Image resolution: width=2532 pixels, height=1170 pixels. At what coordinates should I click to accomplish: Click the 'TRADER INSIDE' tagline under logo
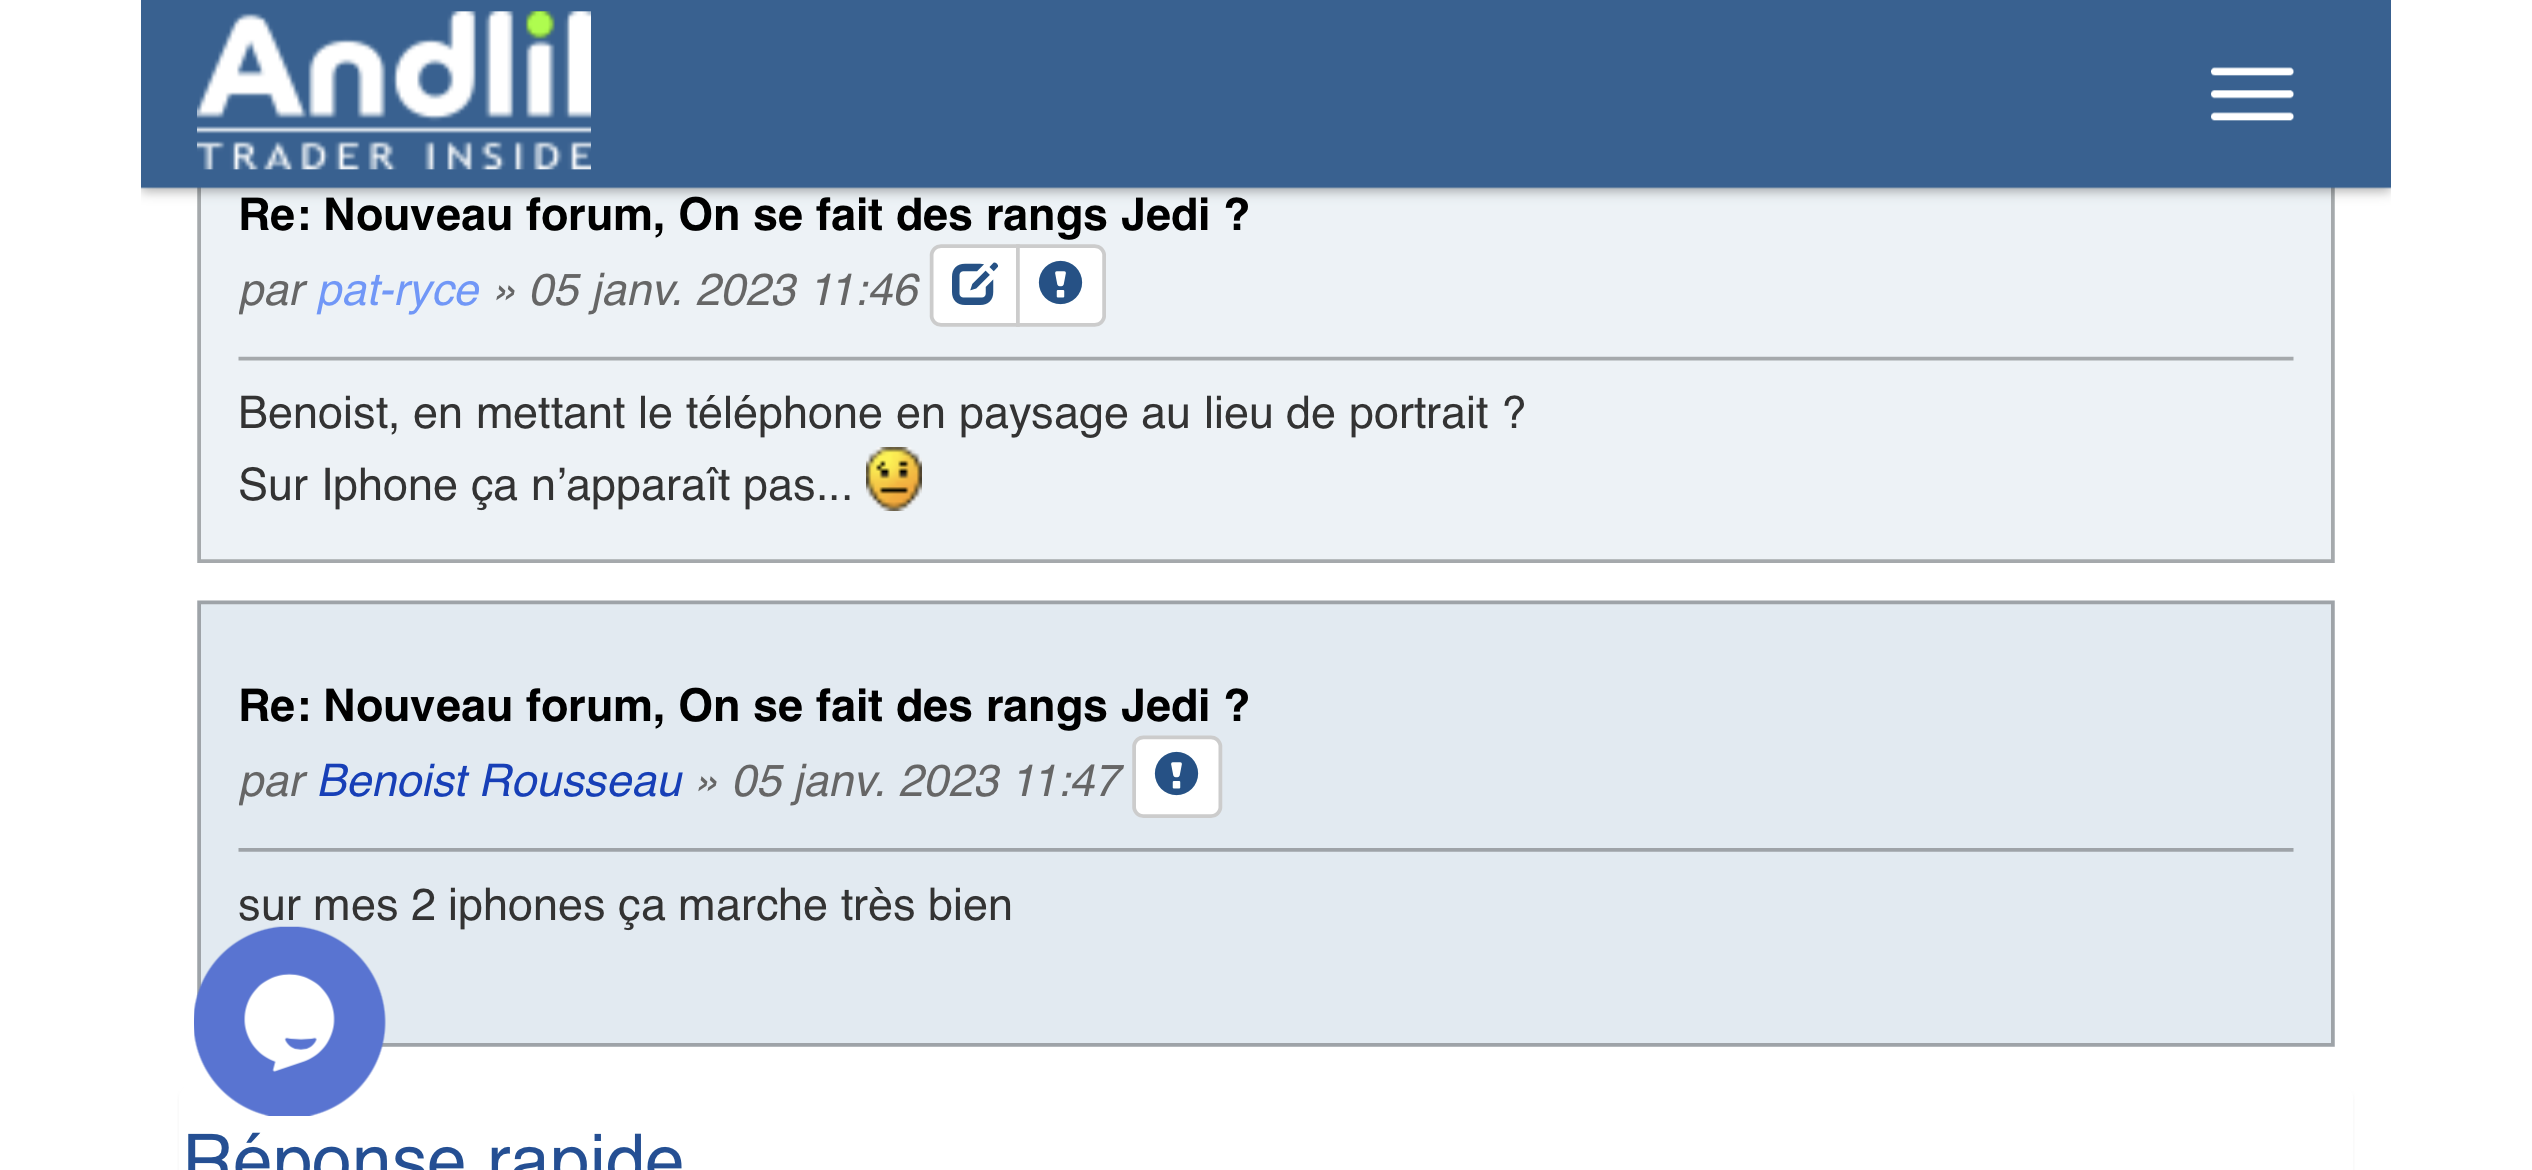[x=394, y=157]
